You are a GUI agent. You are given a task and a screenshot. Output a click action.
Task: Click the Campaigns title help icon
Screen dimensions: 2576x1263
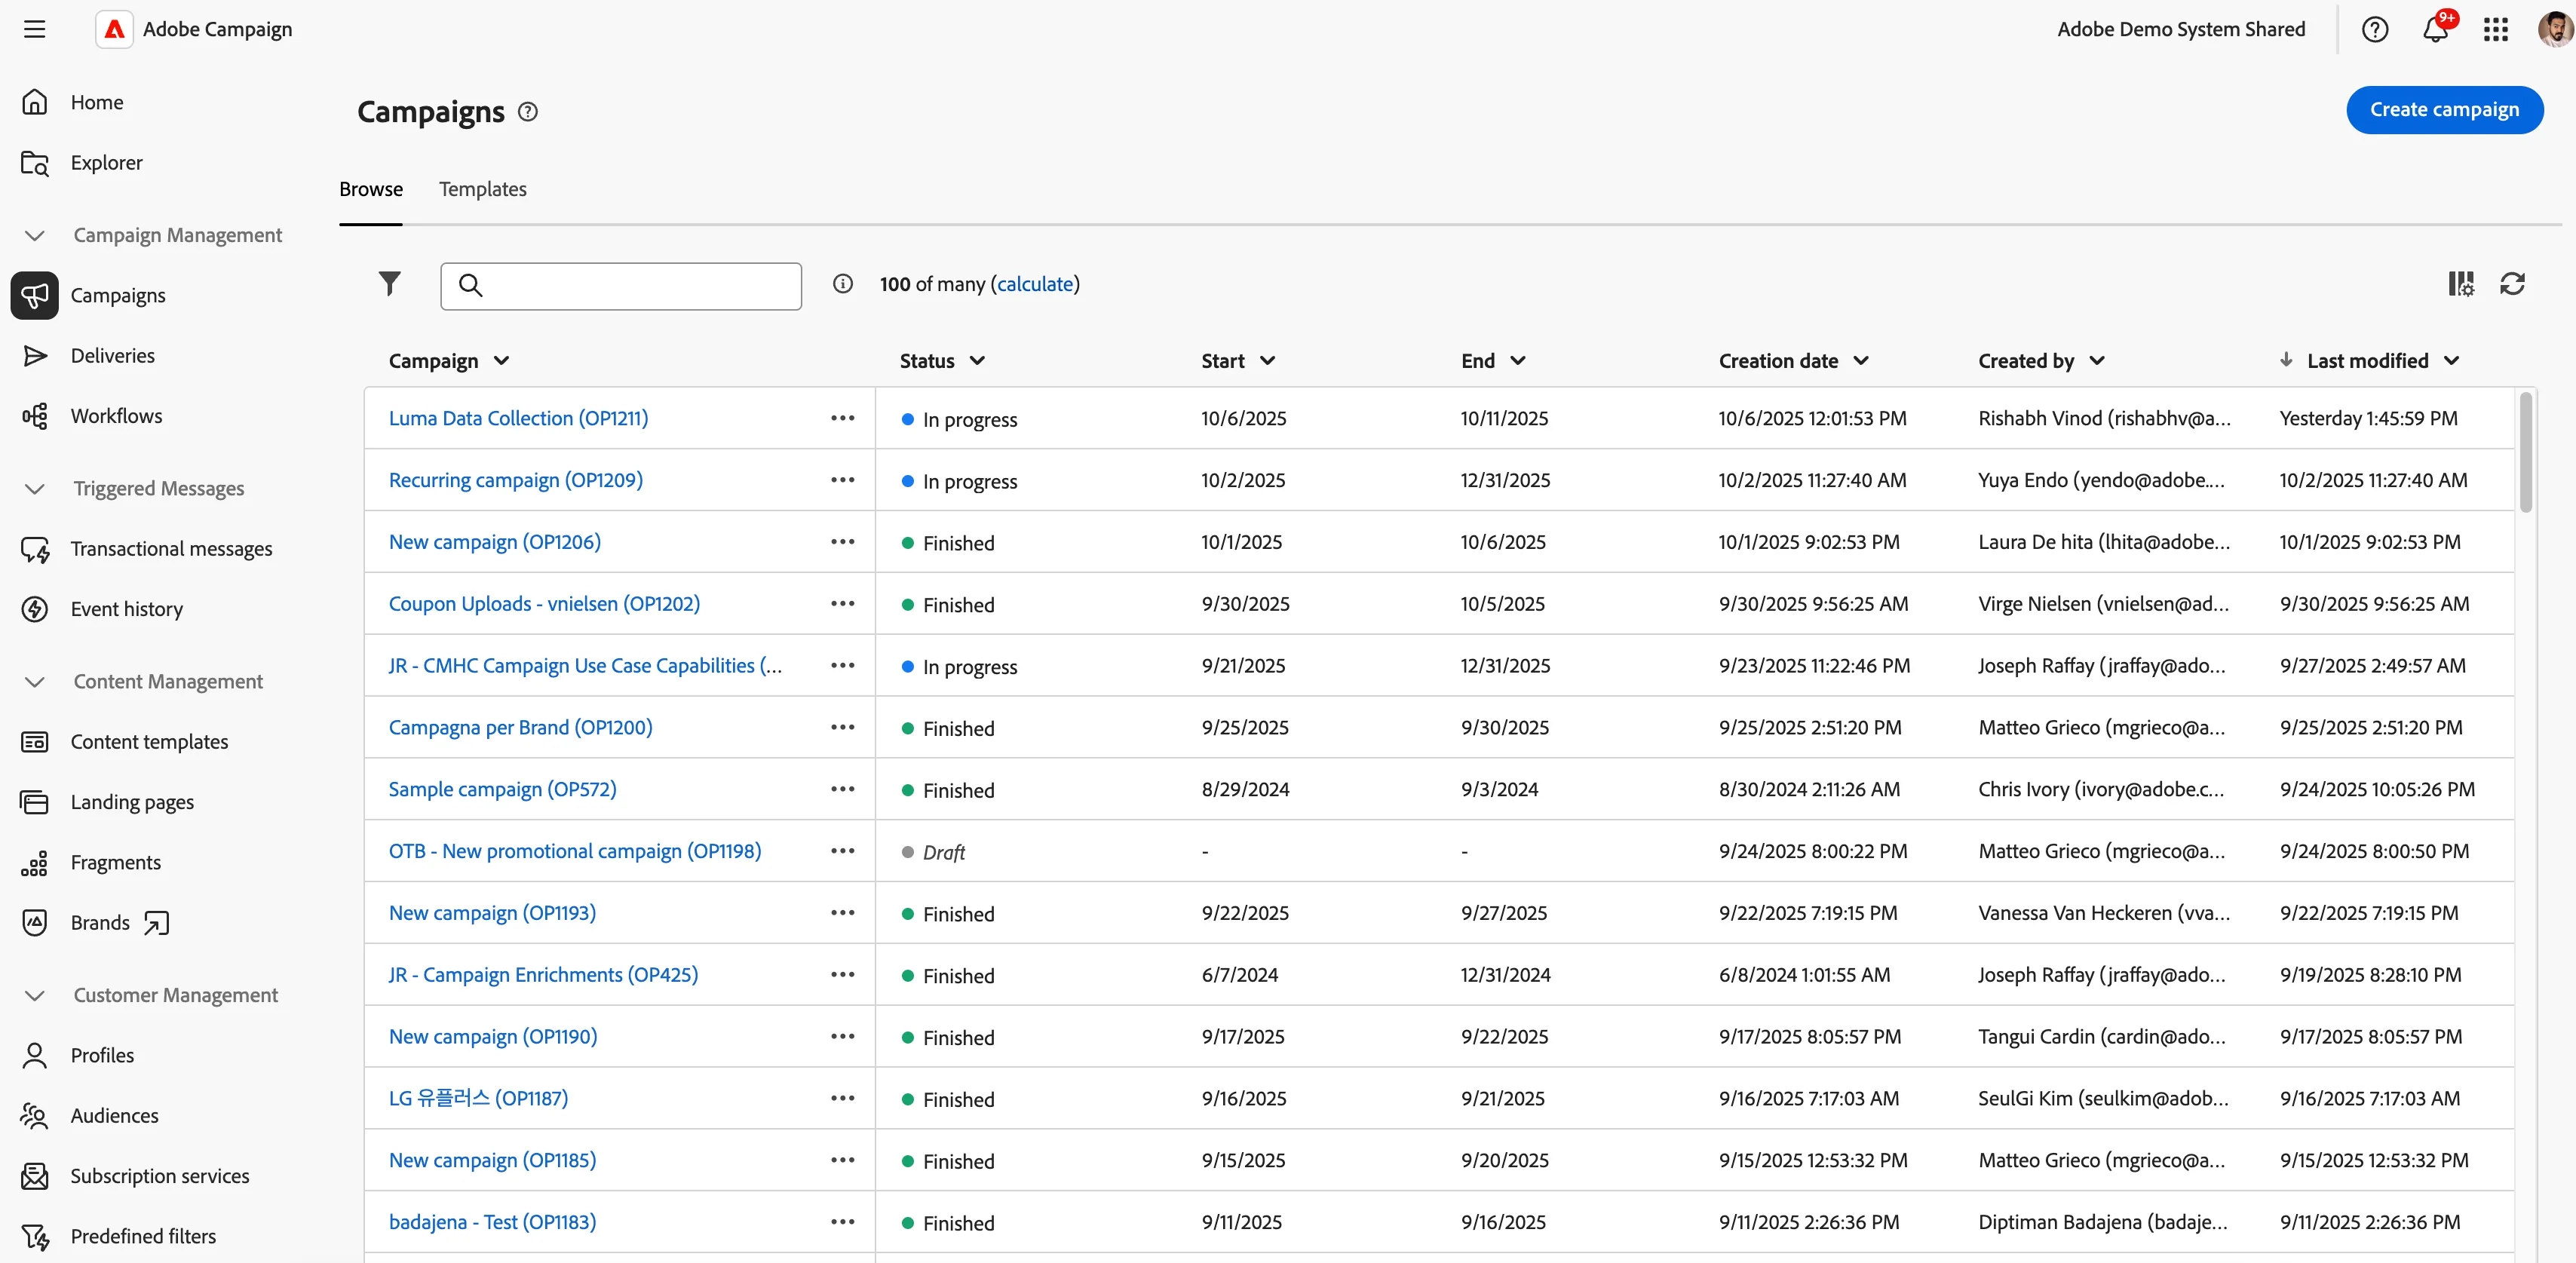[x=528, y=112]
